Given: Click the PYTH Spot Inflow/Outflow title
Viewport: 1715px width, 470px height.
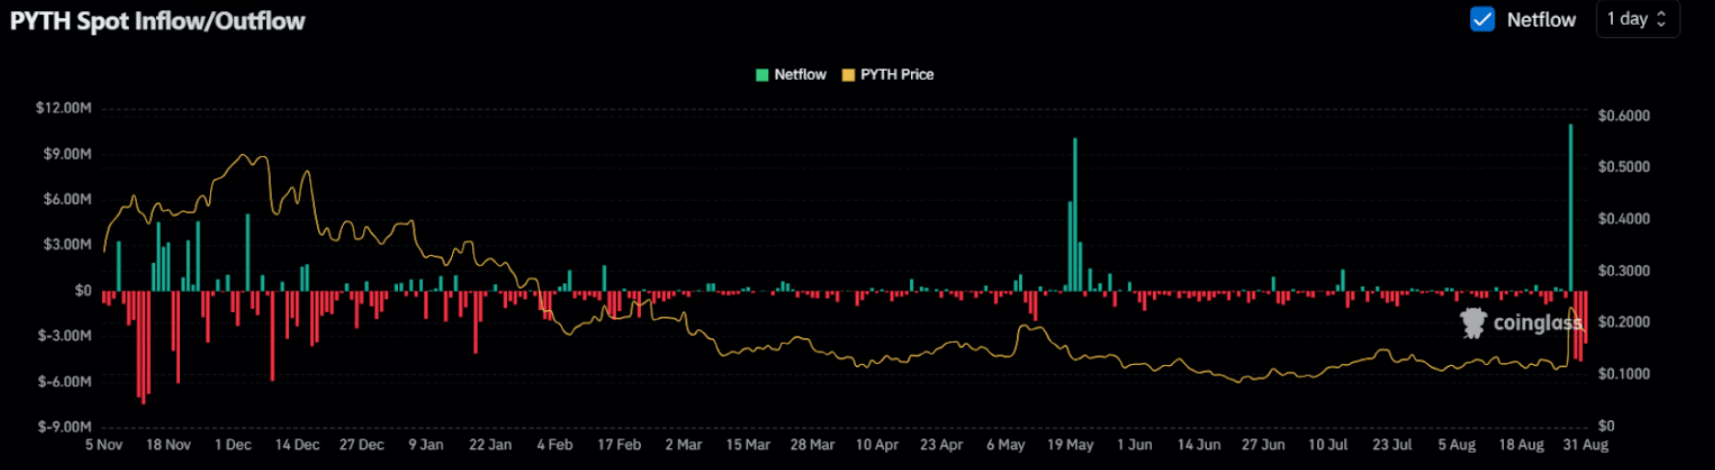Looking at the screenshot, I should pos(157,21).
